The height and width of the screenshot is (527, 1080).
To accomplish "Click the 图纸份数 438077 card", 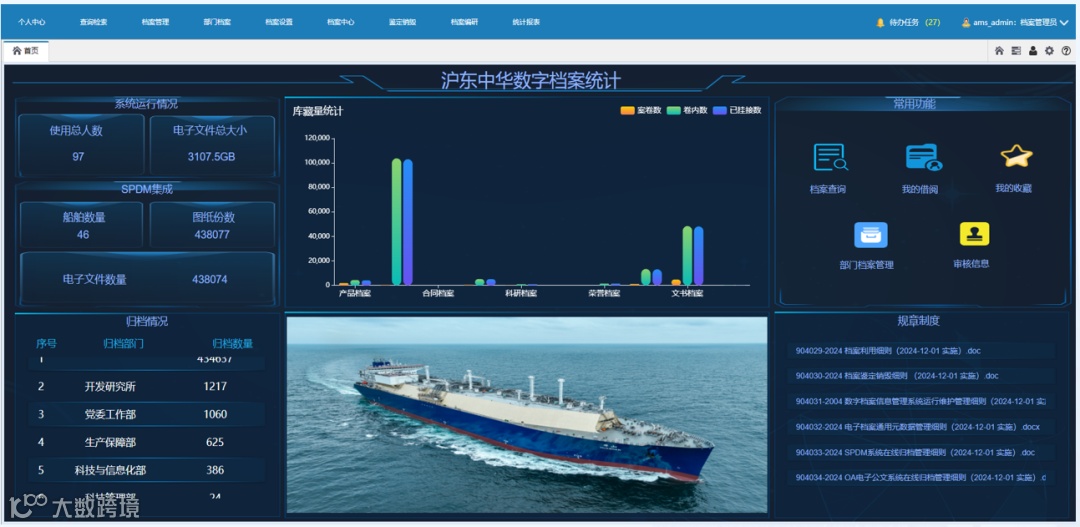I will (213, 225).
